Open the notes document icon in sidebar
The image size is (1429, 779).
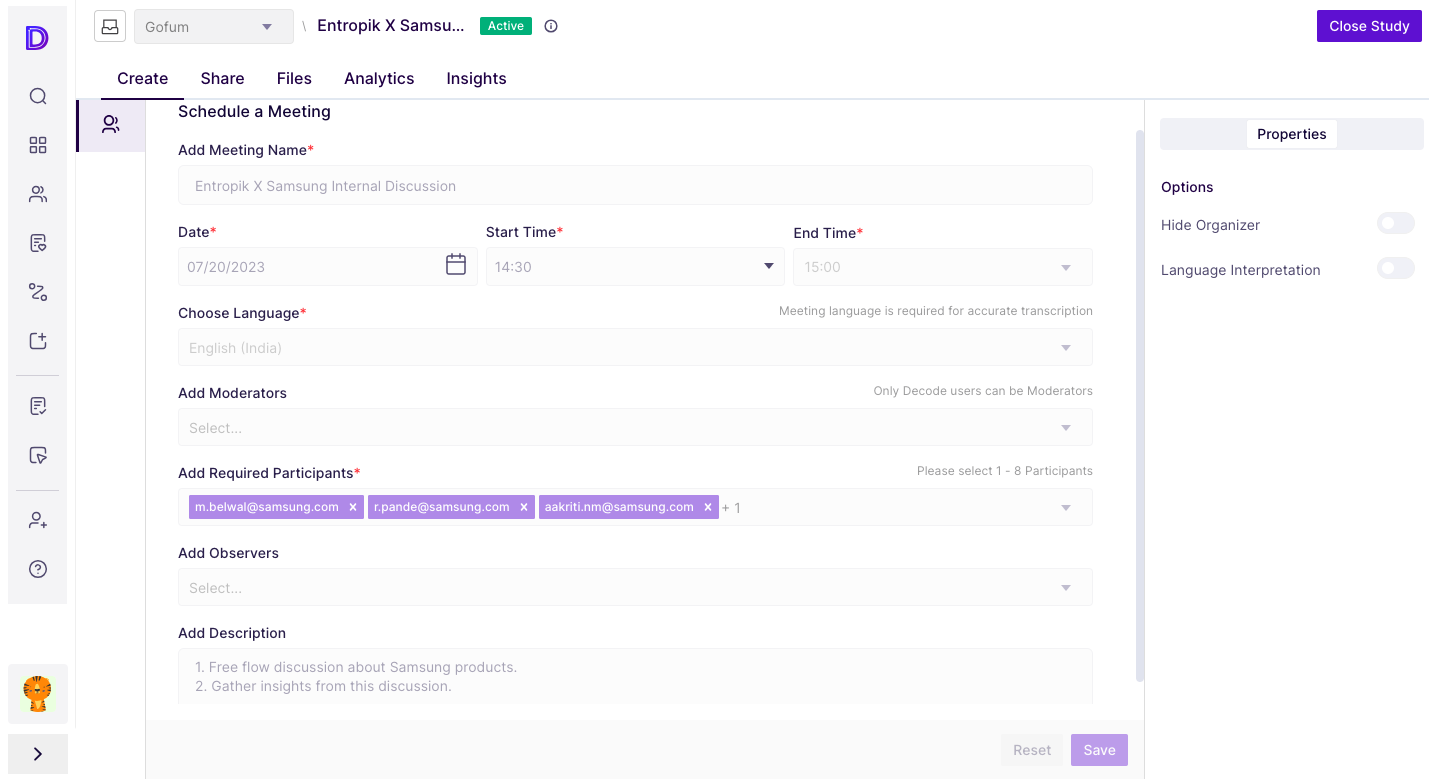(x=38, y=406)
